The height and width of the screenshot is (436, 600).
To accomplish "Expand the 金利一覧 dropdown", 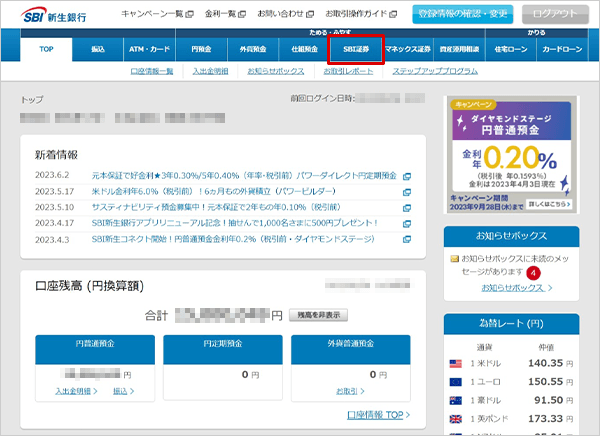I will tap(223, 14).
